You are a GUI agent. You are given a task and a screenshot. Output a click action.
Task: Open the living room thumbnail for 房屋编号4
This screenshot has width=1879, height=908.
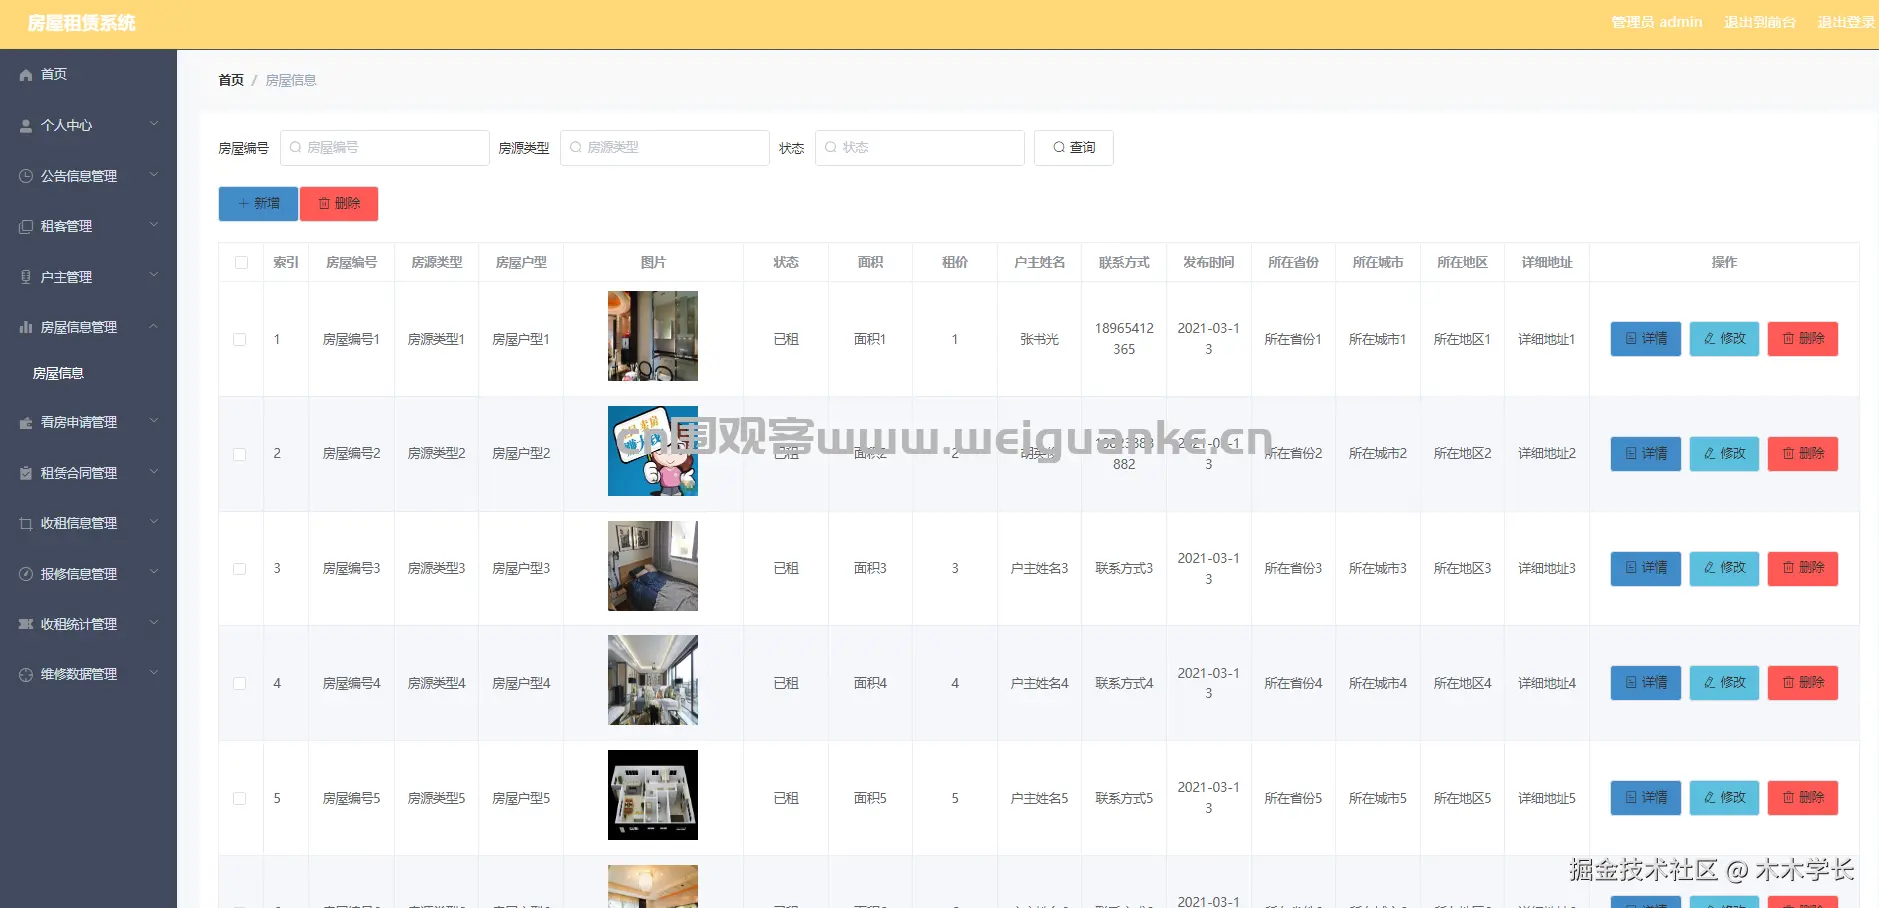coord(653,680)
